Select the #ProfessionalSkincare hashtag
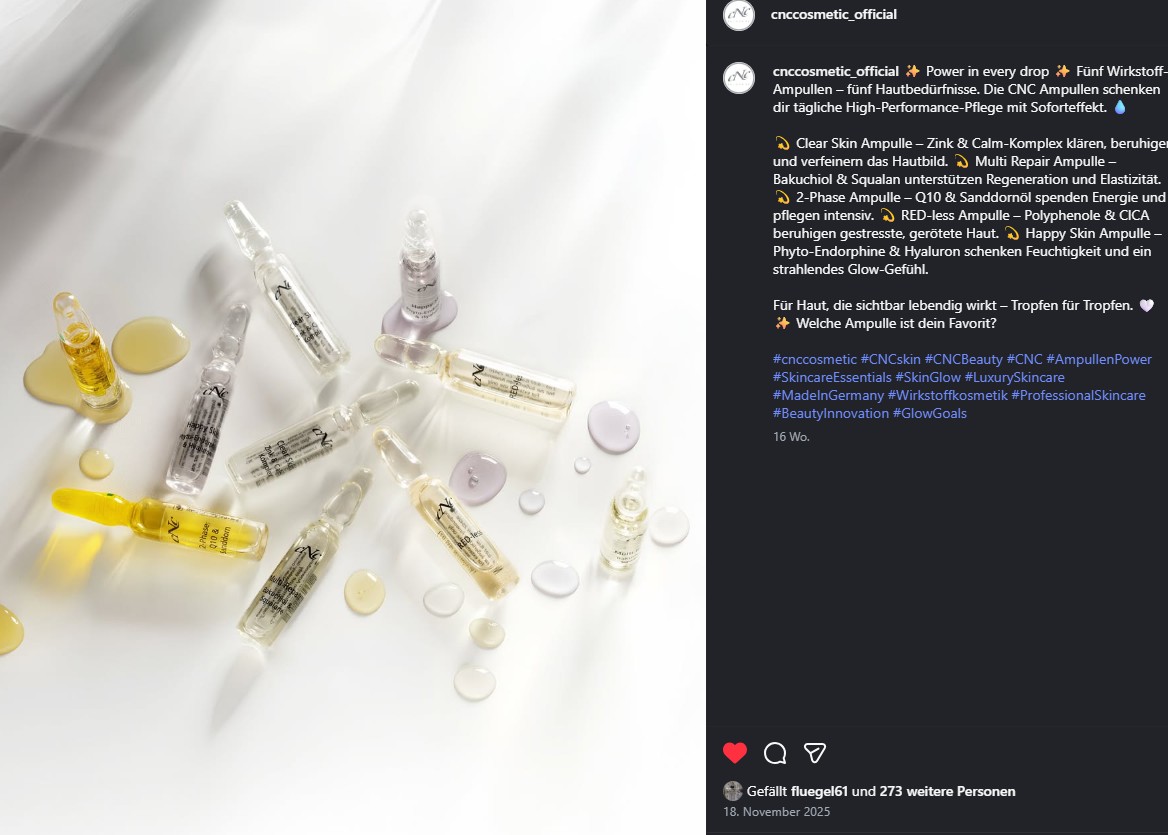 click(x=1078, y=395)
